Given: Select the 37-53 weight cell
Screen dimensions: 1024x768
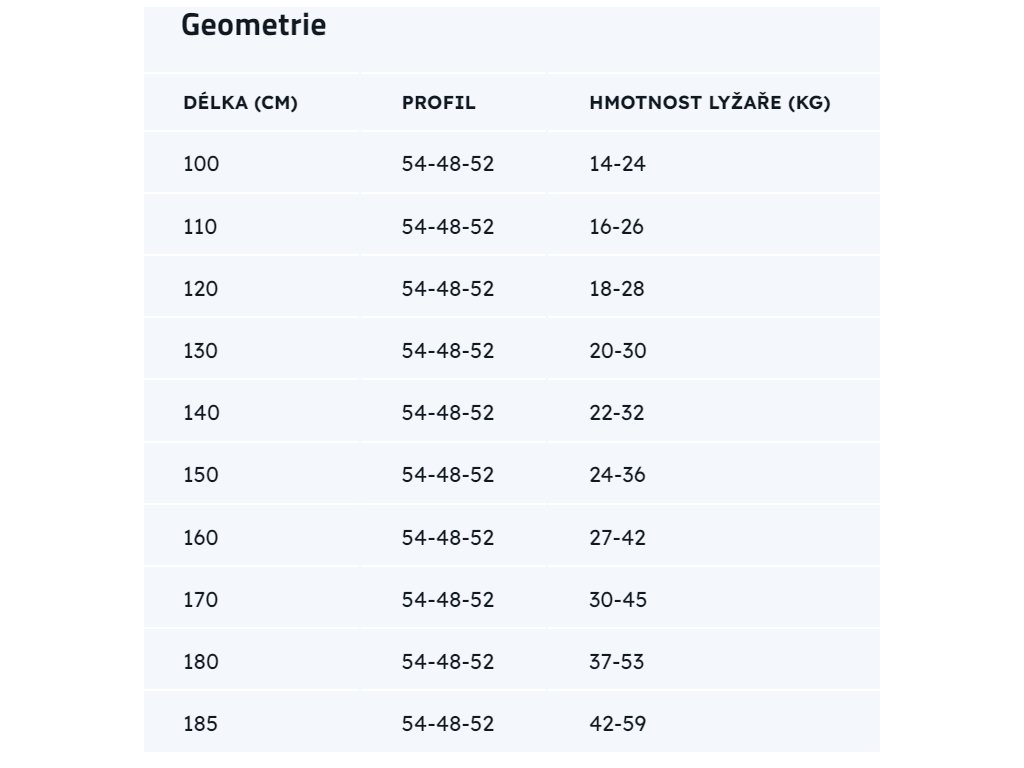Looking at the screenshot, I should pyautogui.click(x=617, y=662).
